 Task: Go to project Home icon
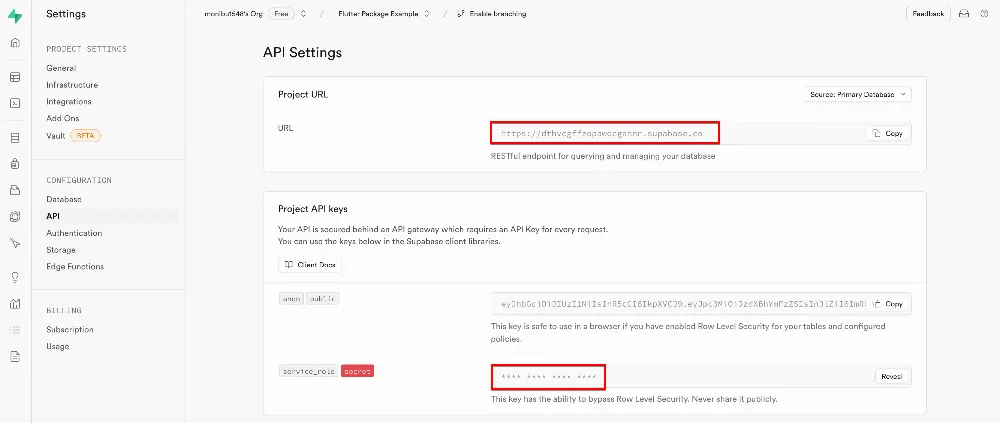[14, 43]
